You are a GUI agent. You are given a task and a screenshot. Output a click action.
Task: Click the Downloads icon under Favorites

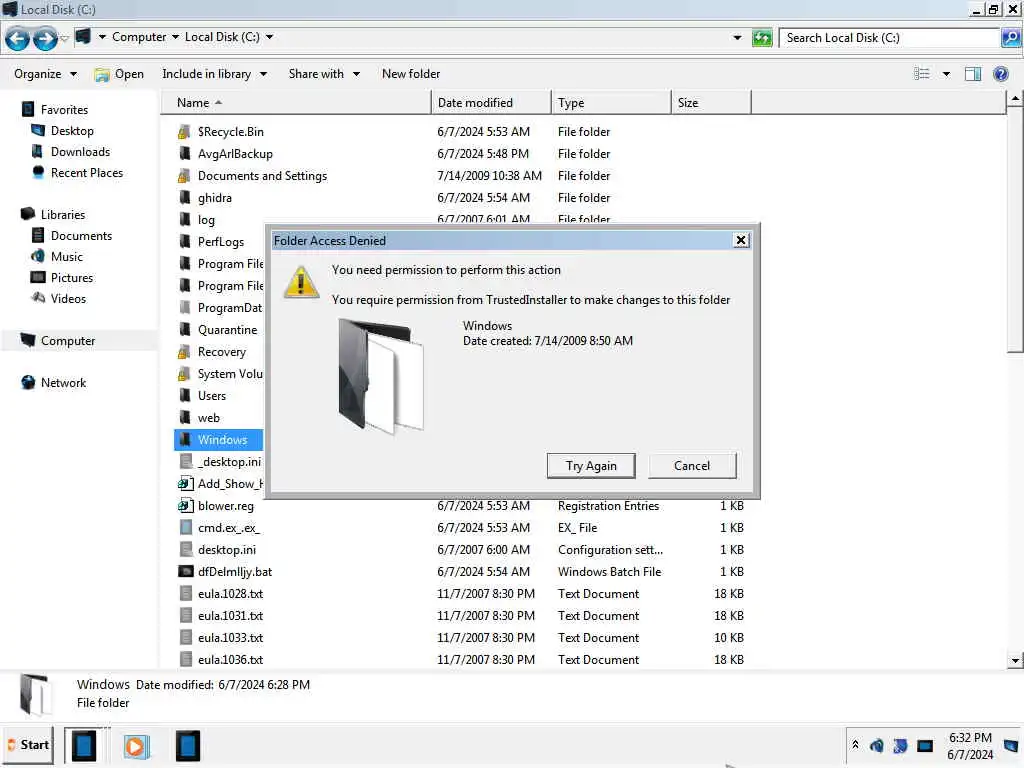[x=38, y=152]
